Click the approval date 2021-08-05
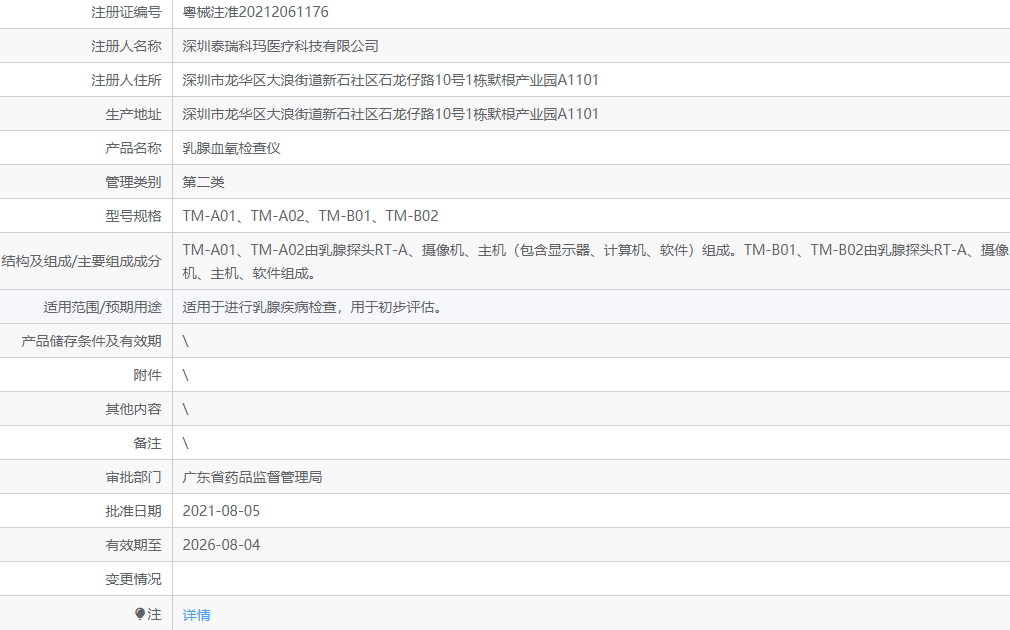The width and height of the screenshot is (1010, 630). [x=221, y=512]
